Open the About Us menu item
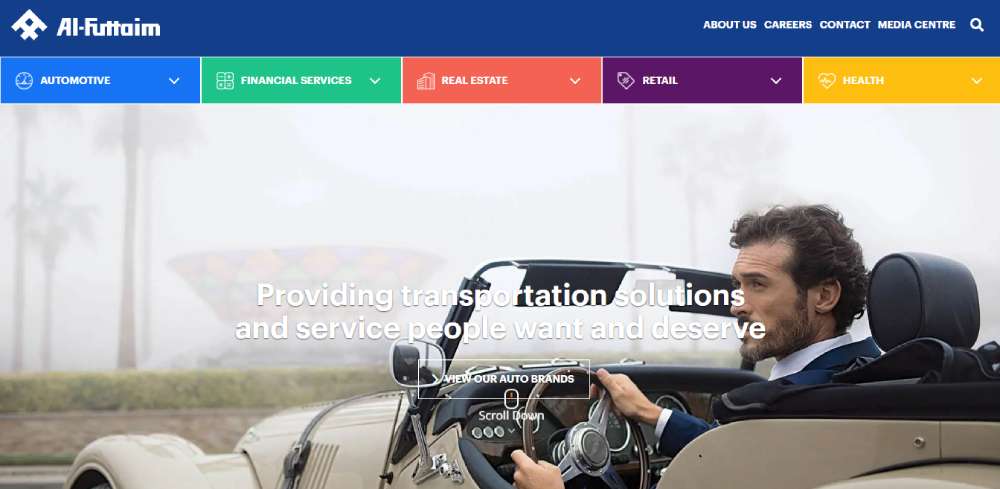The image size is (1000, 489). [730, 25]
